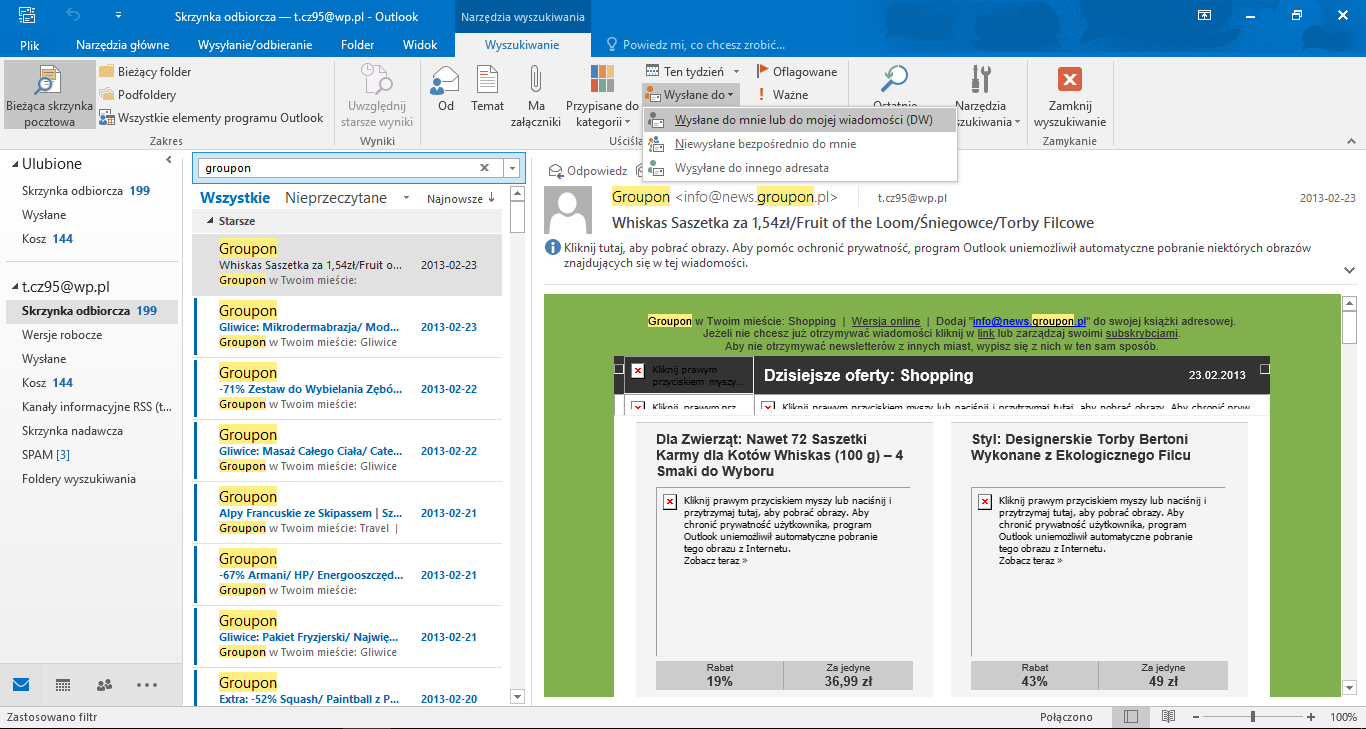Switch to Reading view icon in status bar

point(1168,717)
